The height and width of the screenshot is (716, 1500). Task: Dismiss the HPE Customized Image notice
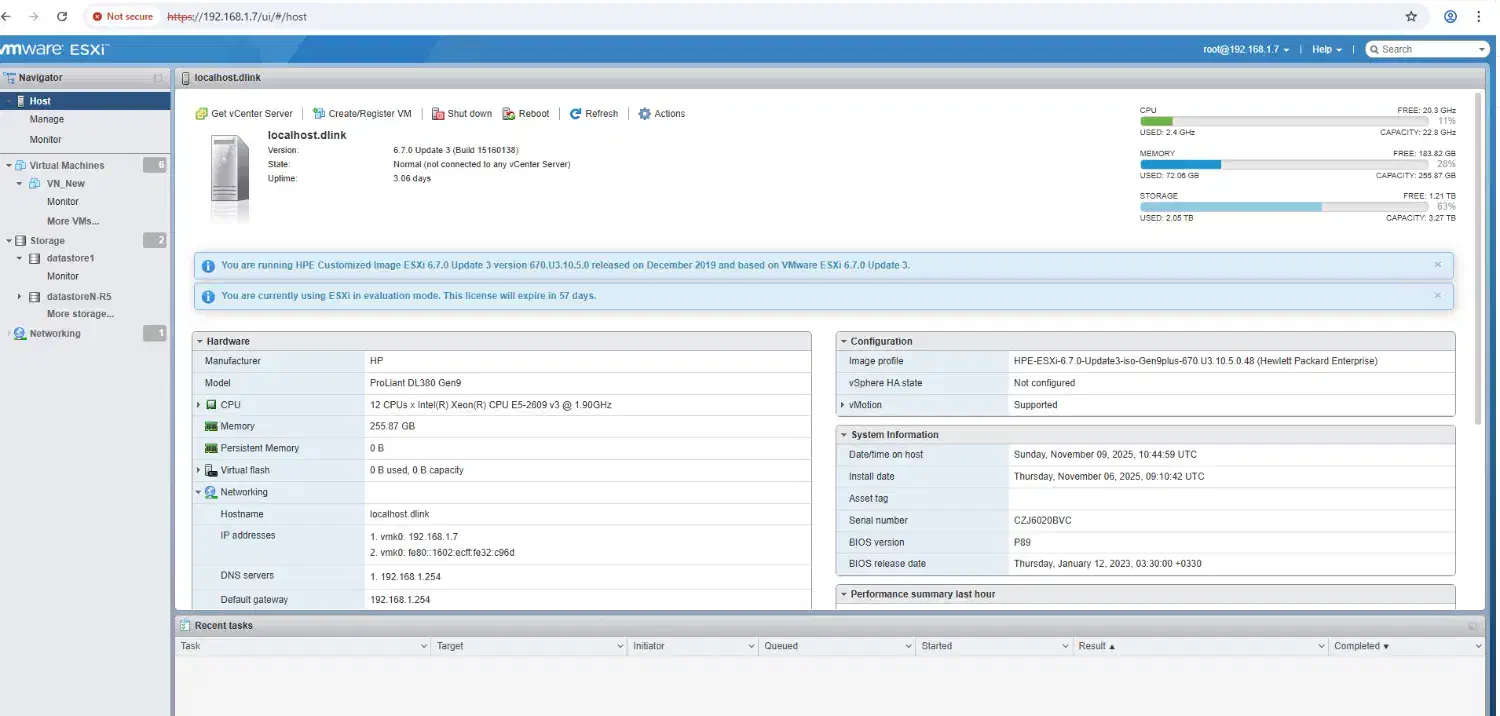1438,265
